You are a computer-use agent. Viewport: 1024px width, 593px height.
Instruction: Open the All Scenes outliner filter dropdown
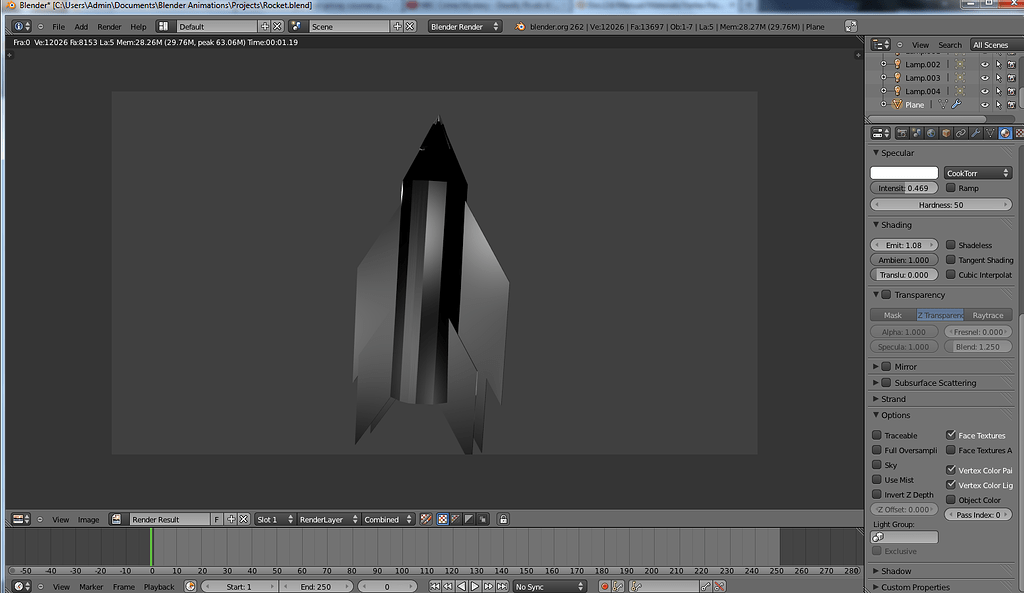coord(995,45)
